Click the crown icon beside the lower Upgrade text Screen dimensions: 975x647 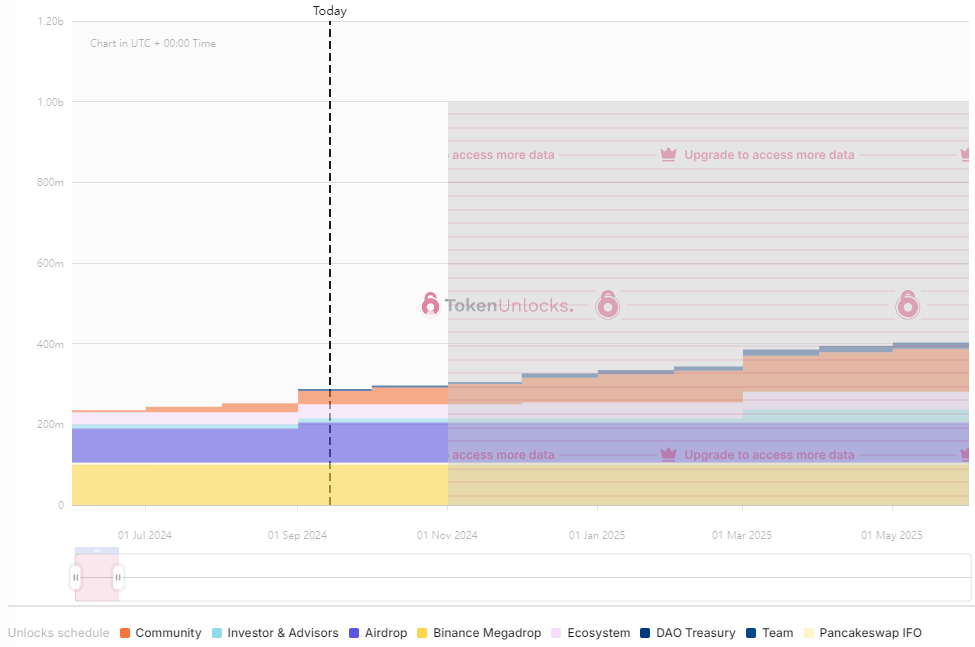pyautogui.click(x=669, y=455)
